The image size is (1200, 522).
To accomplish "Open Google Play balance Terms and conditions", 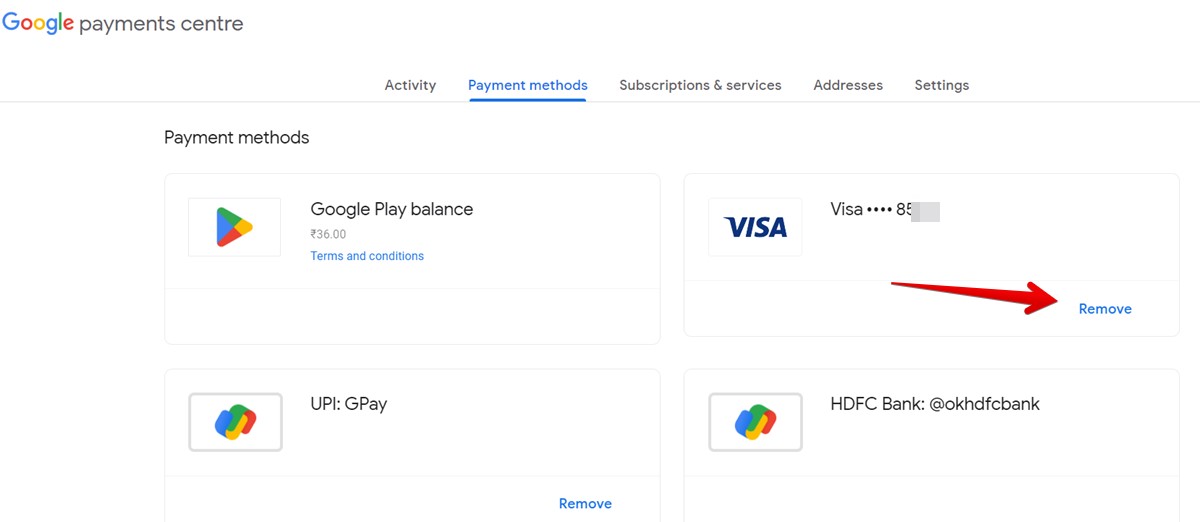I will (x=367, y=256).
